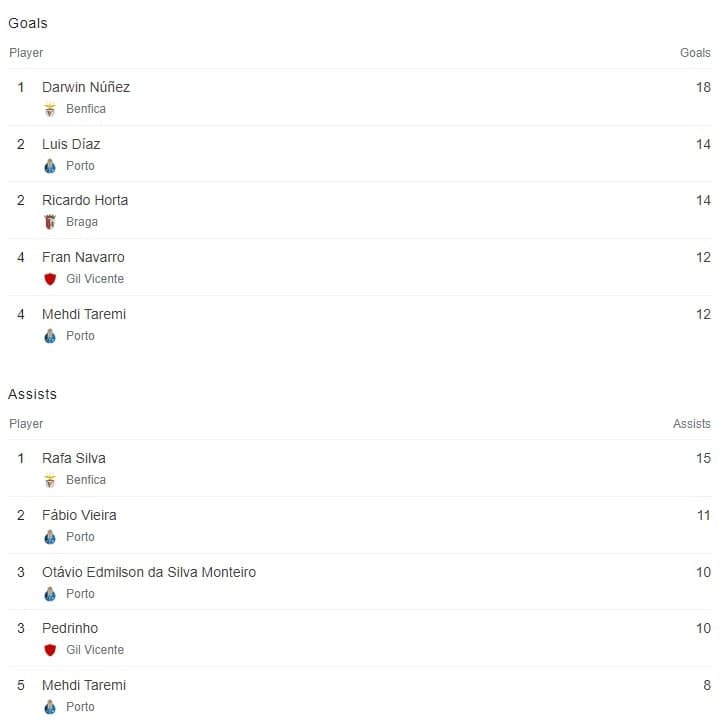
Task: Open Fran Navarro player page
Action: click(83, 257)
